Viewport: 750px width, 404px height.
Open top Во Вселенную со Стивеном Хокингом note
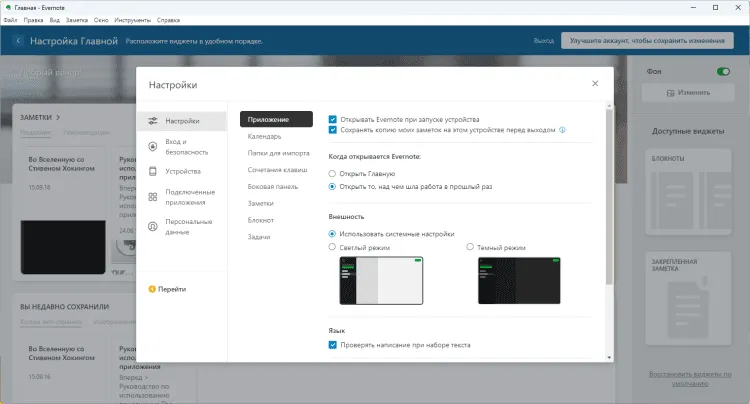coord(61,164)
